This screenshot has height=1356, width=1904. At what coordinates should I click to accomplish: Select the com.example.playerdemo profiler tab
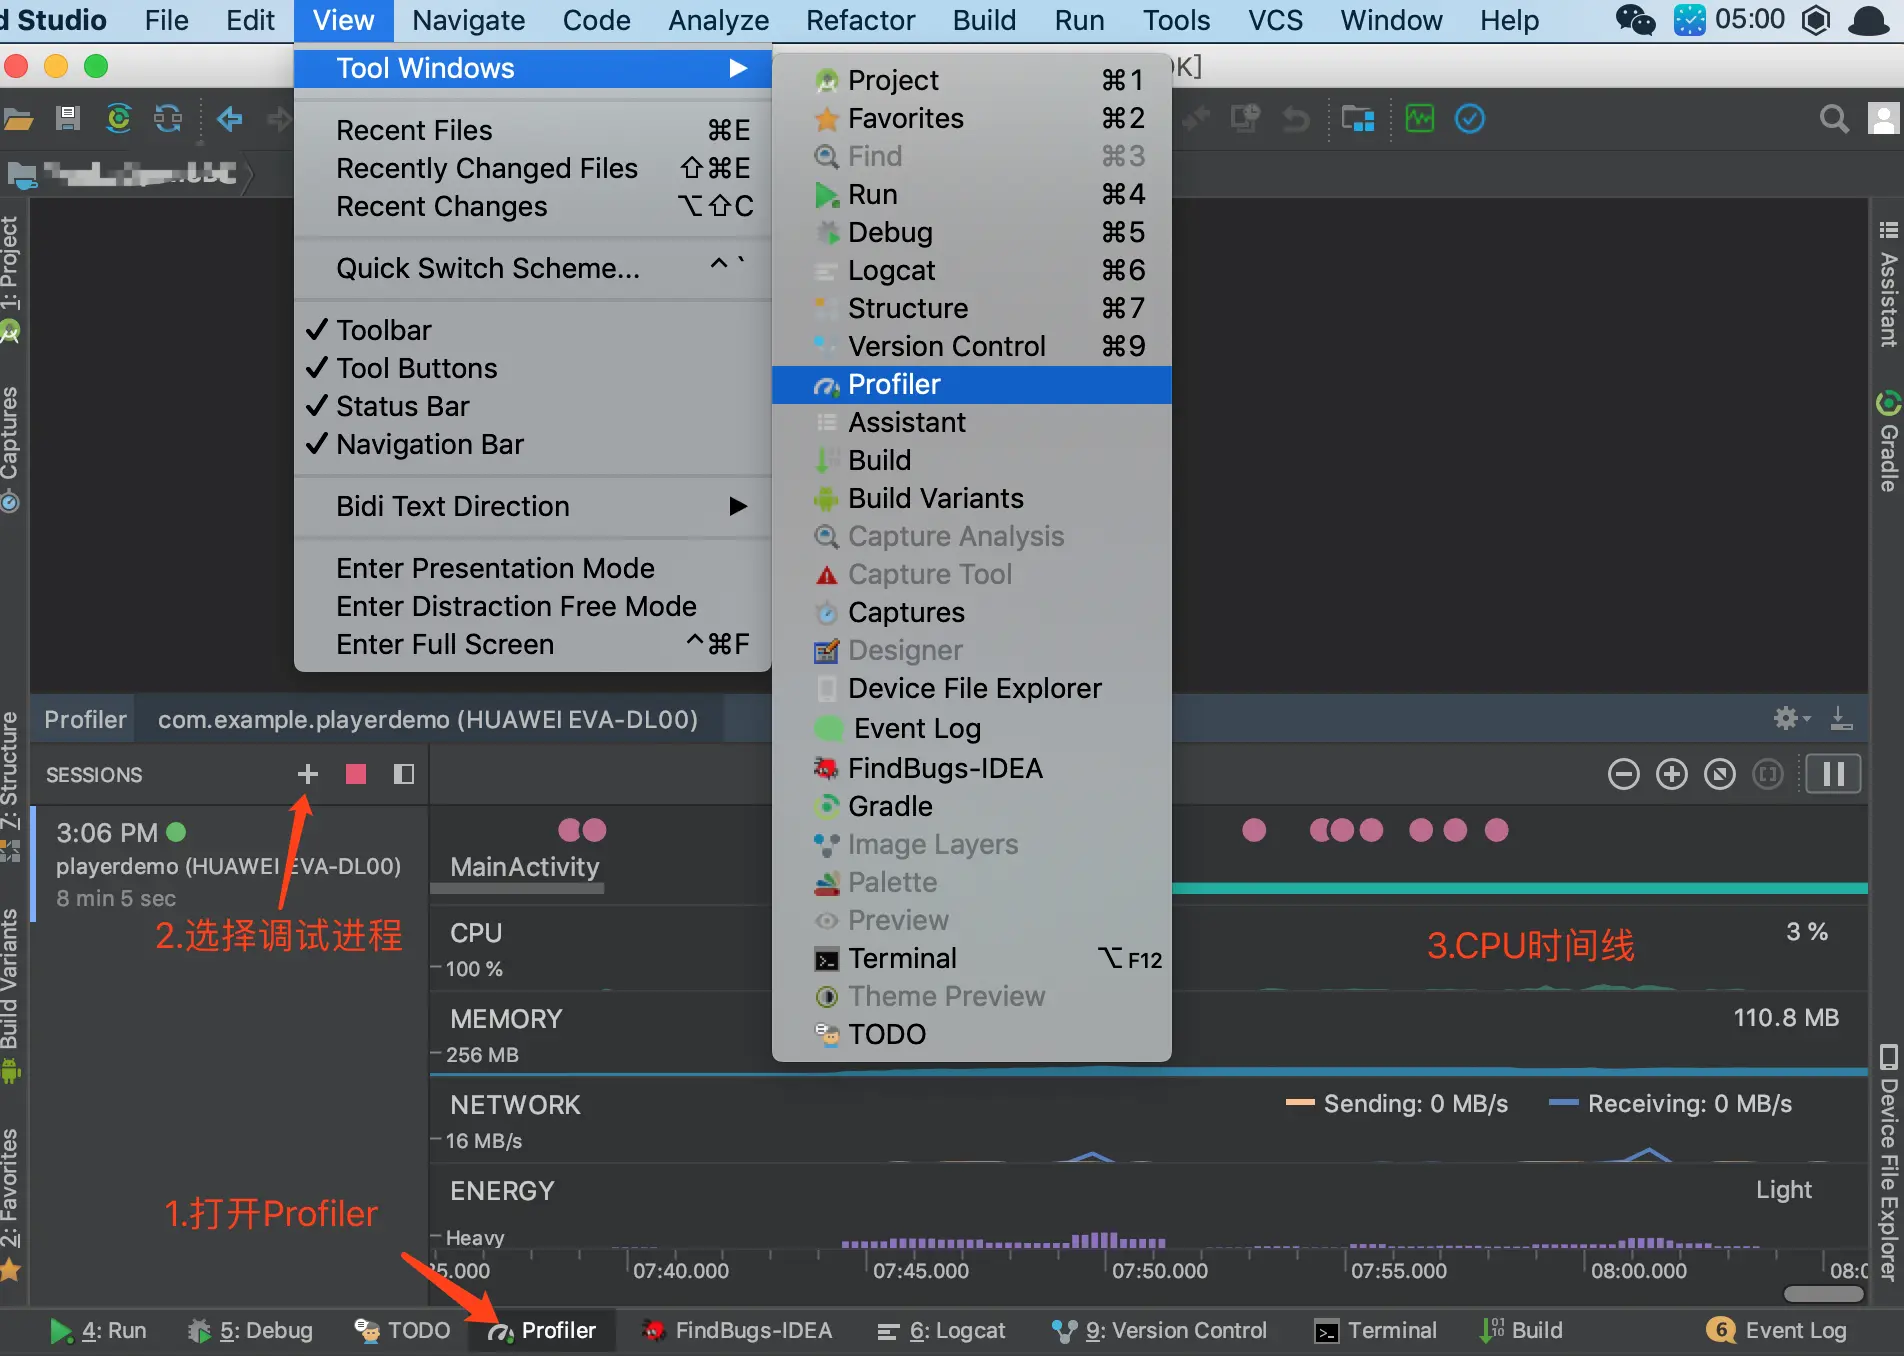coord(428,720)
